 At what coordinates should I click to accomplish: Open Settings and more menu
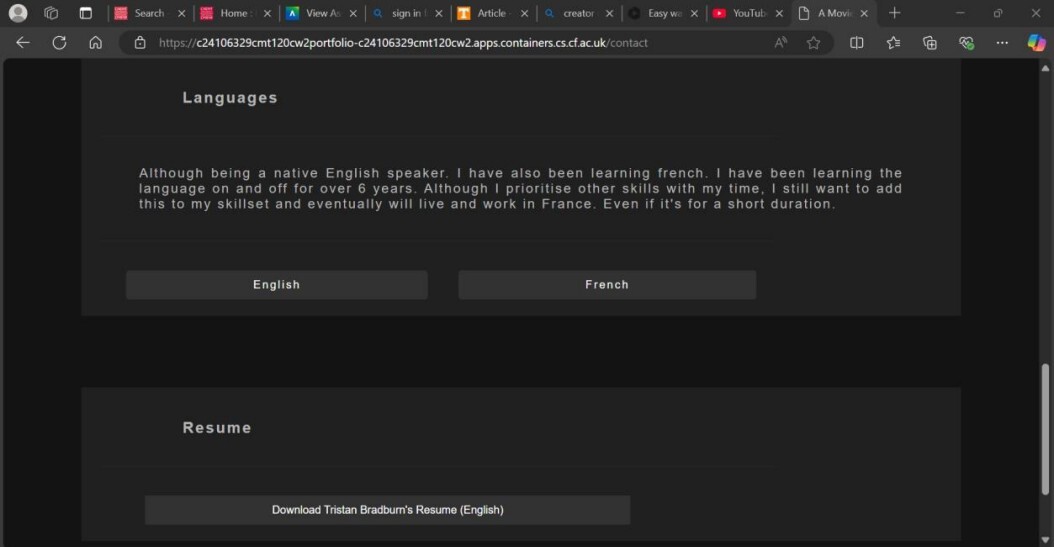click(x=1002, y=42)
